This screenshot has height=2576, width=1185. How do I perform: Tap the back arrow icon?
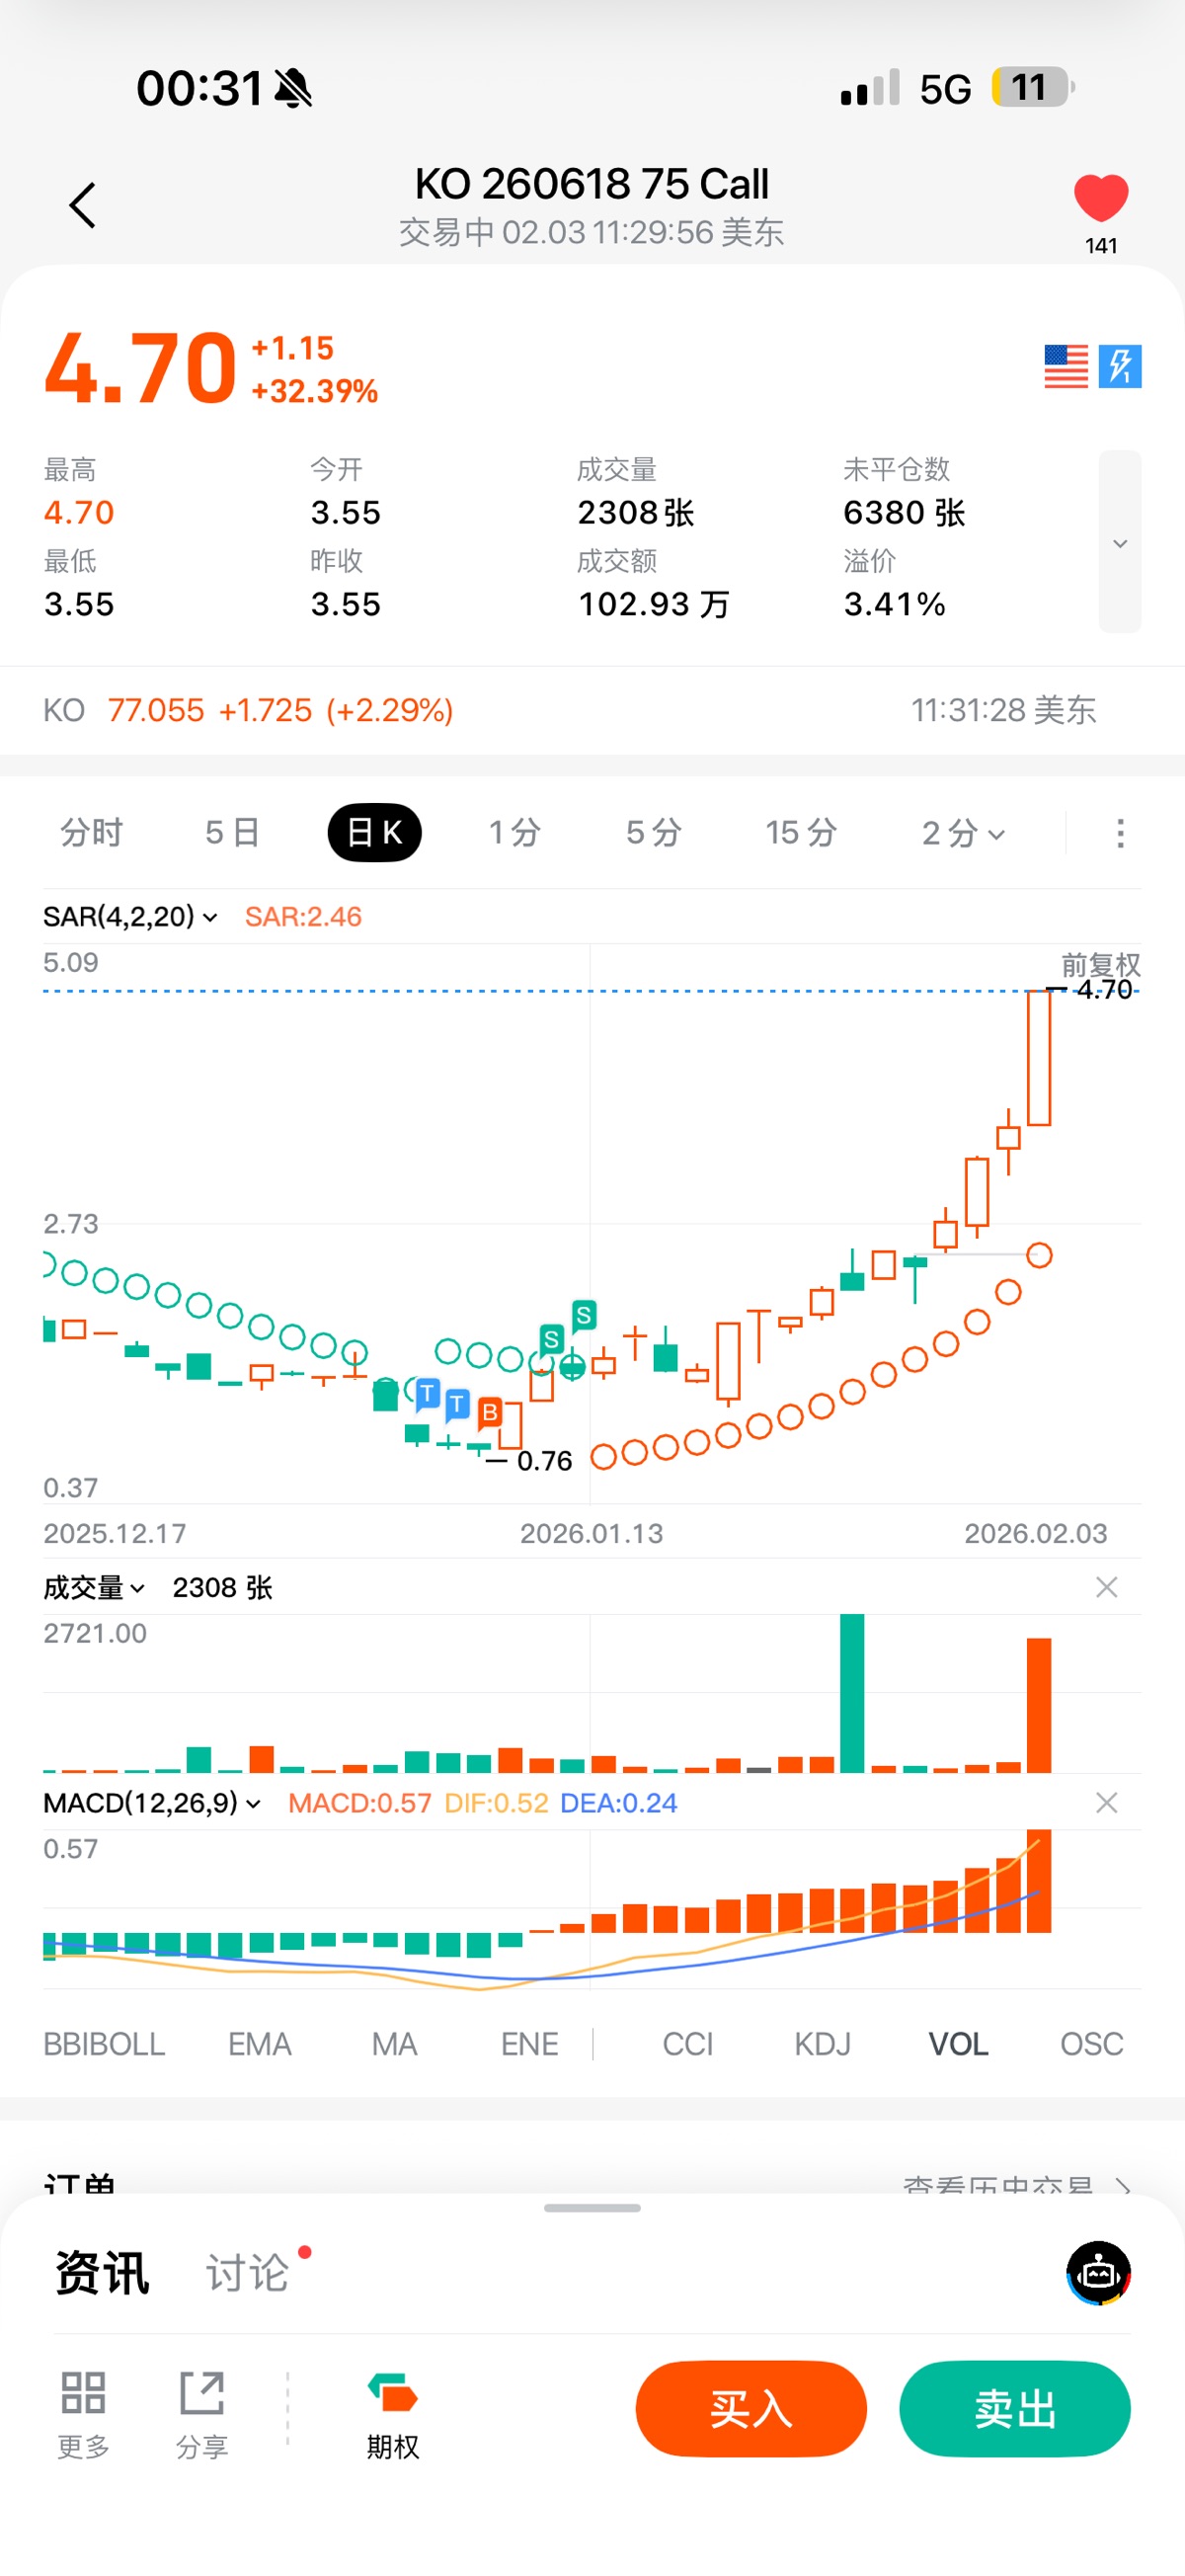(x=83, y=206)
